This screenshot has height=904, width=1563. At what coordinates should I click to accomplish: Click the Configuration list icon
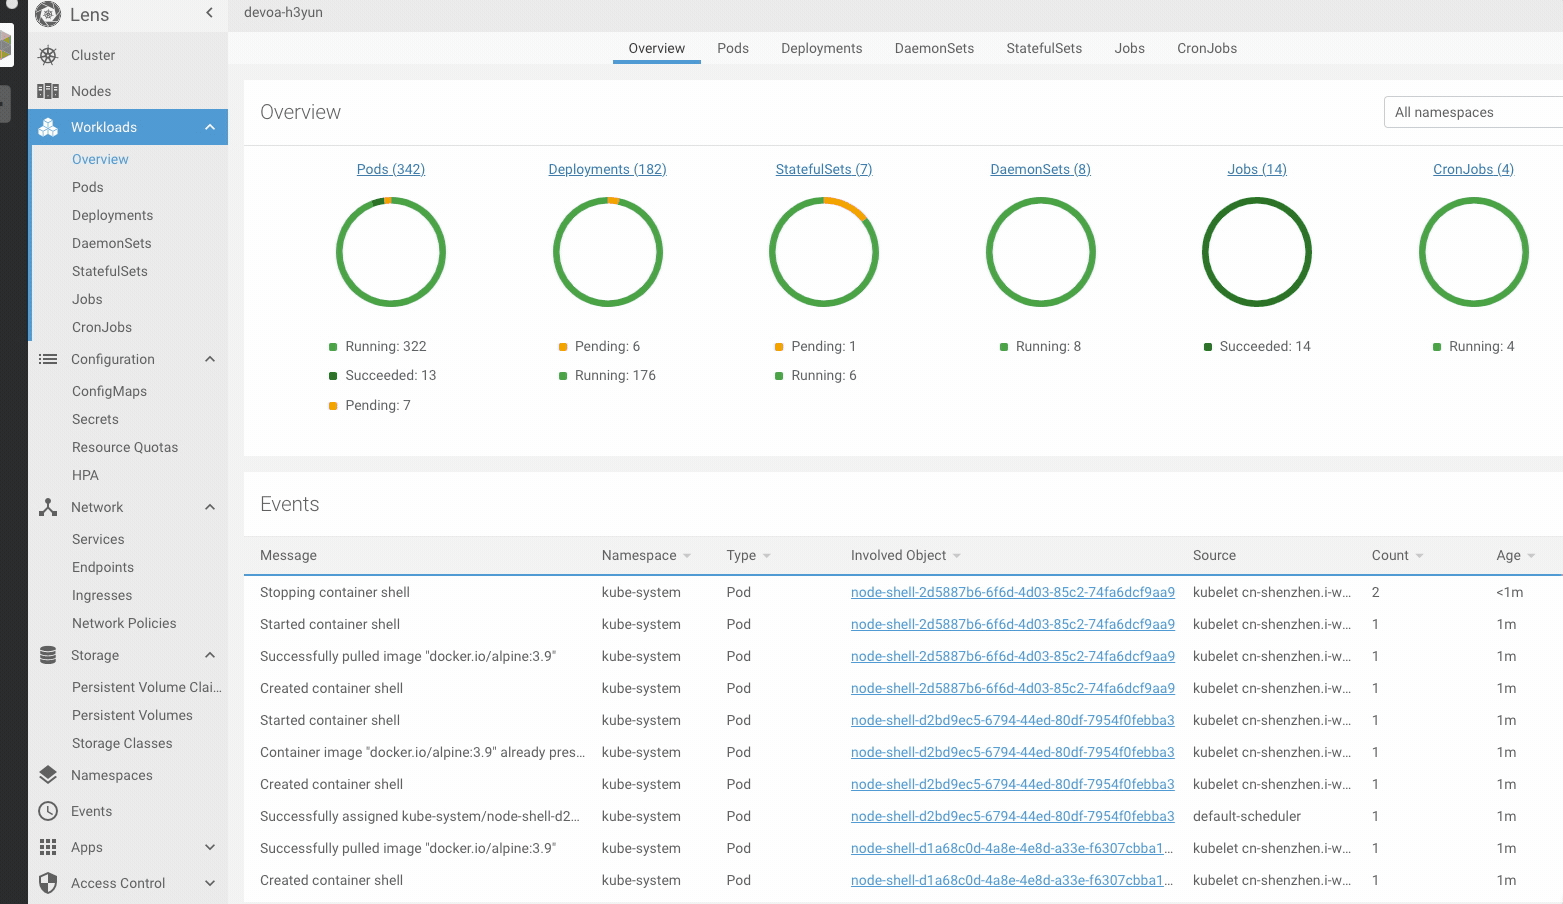(x=48, y=359)
